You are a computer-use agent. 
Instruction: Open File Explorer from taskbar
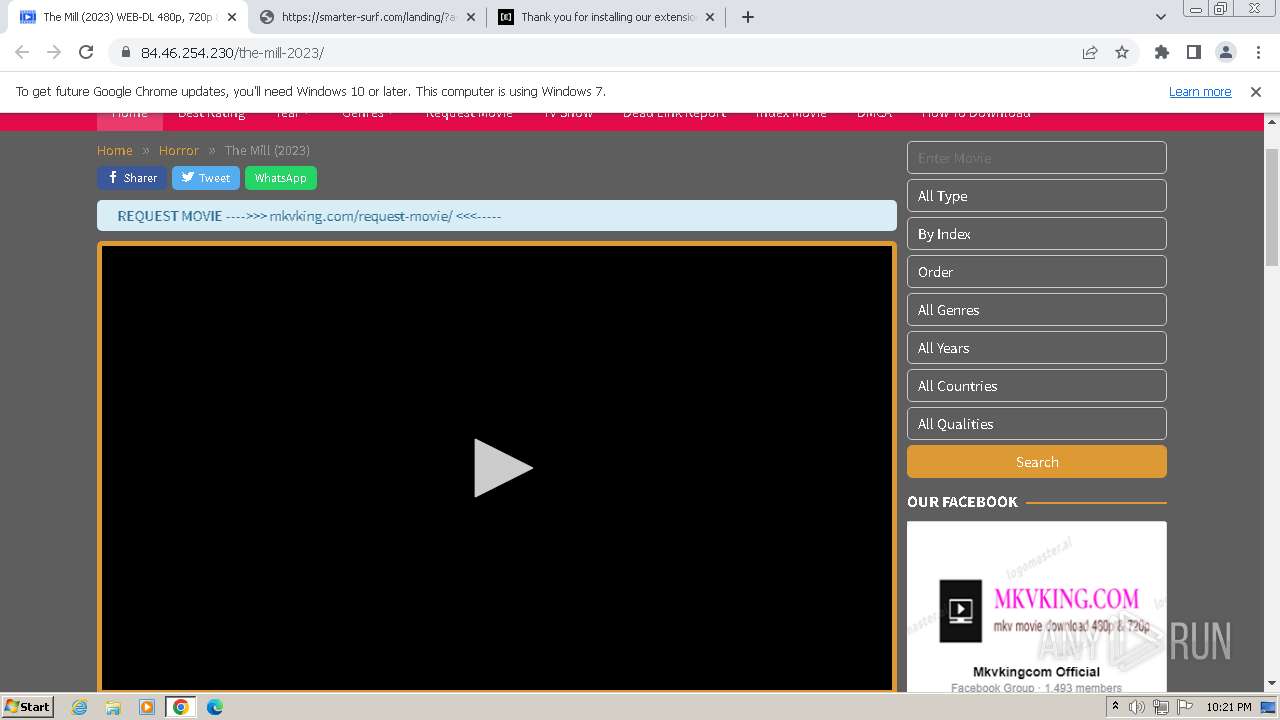pyautogui.click(x=113, y=707)
